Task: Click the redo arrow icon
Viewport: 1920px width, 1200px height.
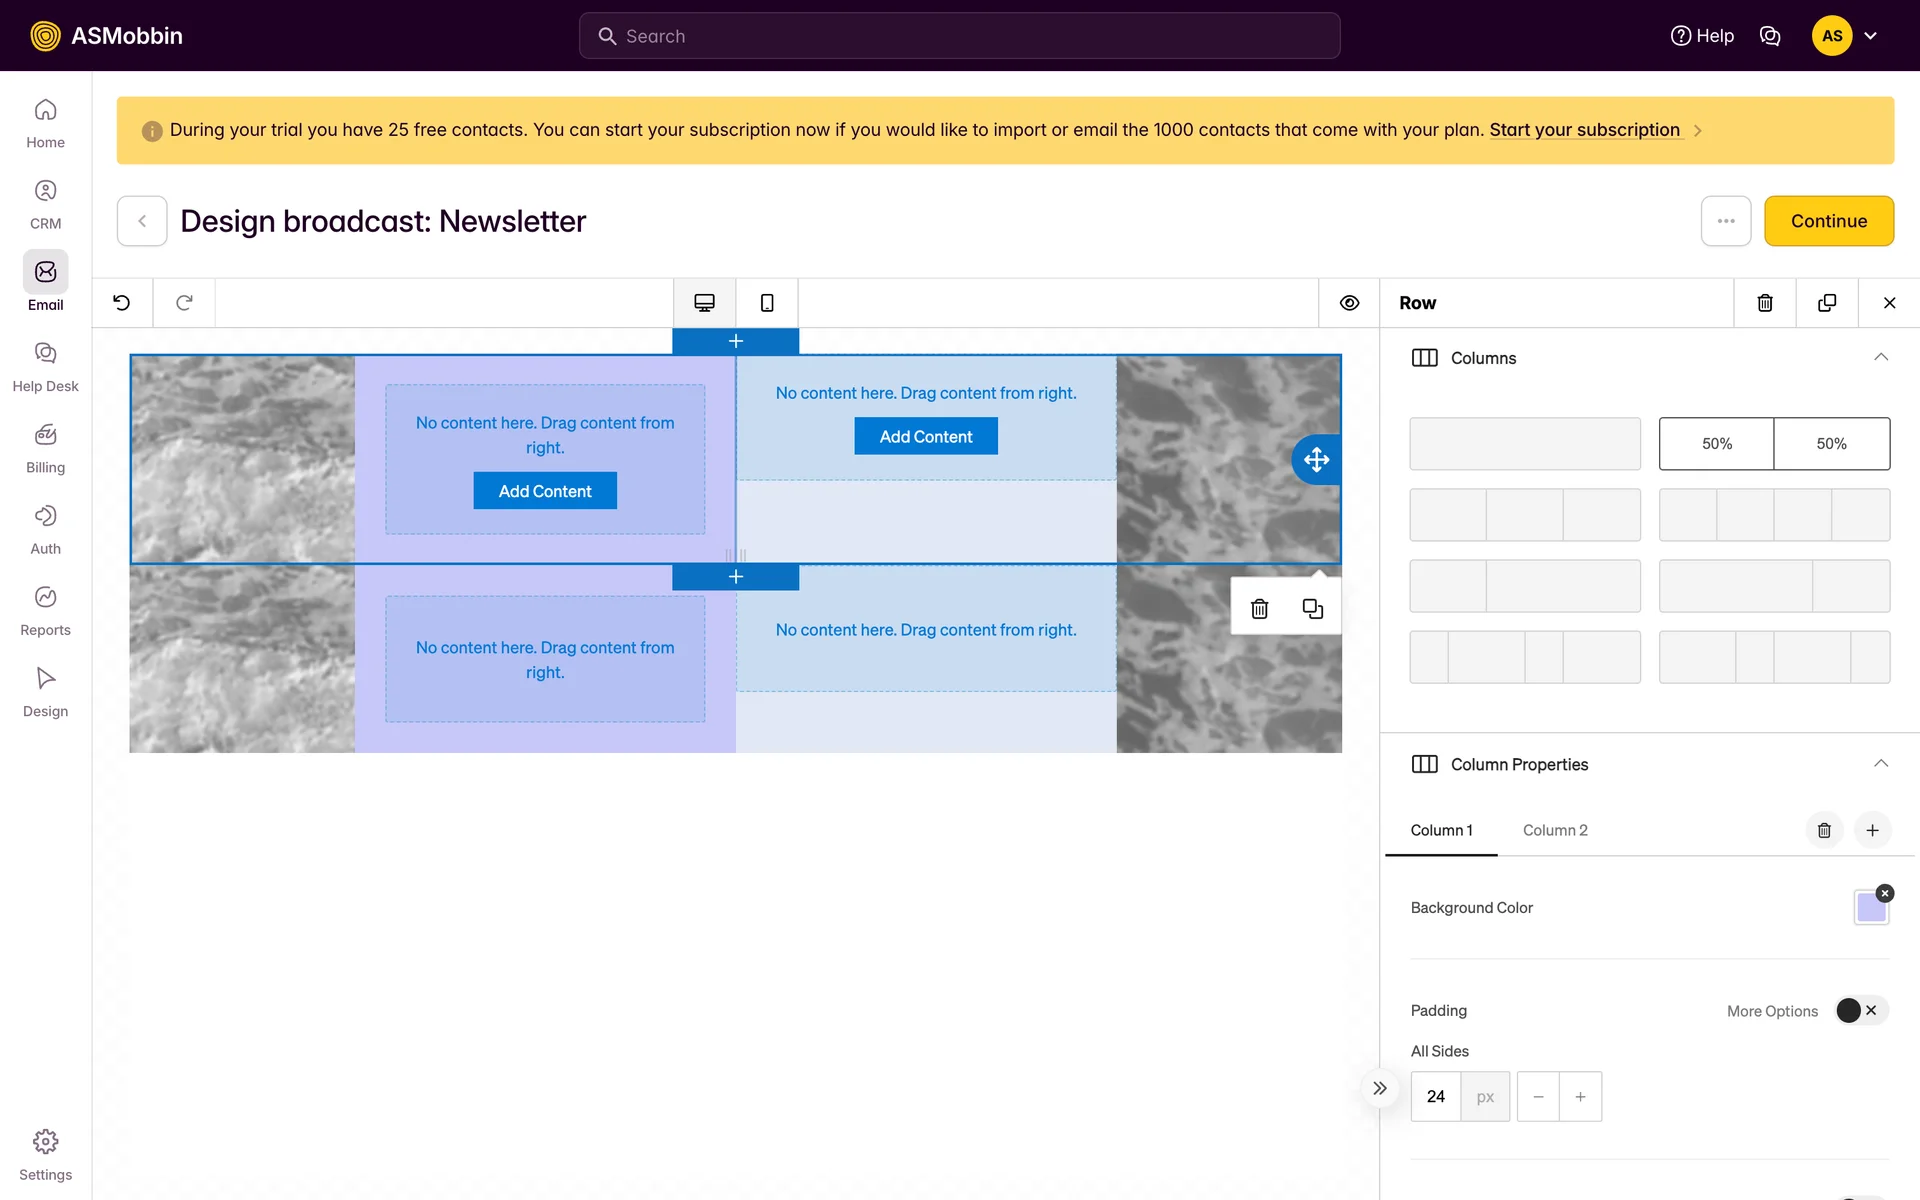Action: point(184,303)
